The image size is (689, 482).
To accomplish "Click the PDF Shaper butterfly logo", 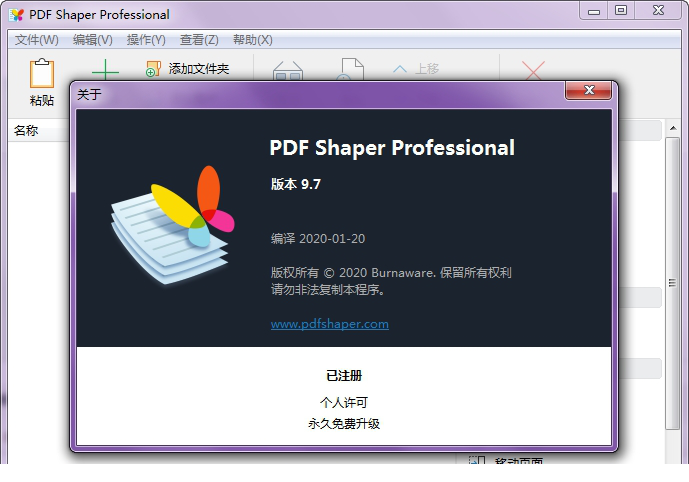I will point(172,225).
